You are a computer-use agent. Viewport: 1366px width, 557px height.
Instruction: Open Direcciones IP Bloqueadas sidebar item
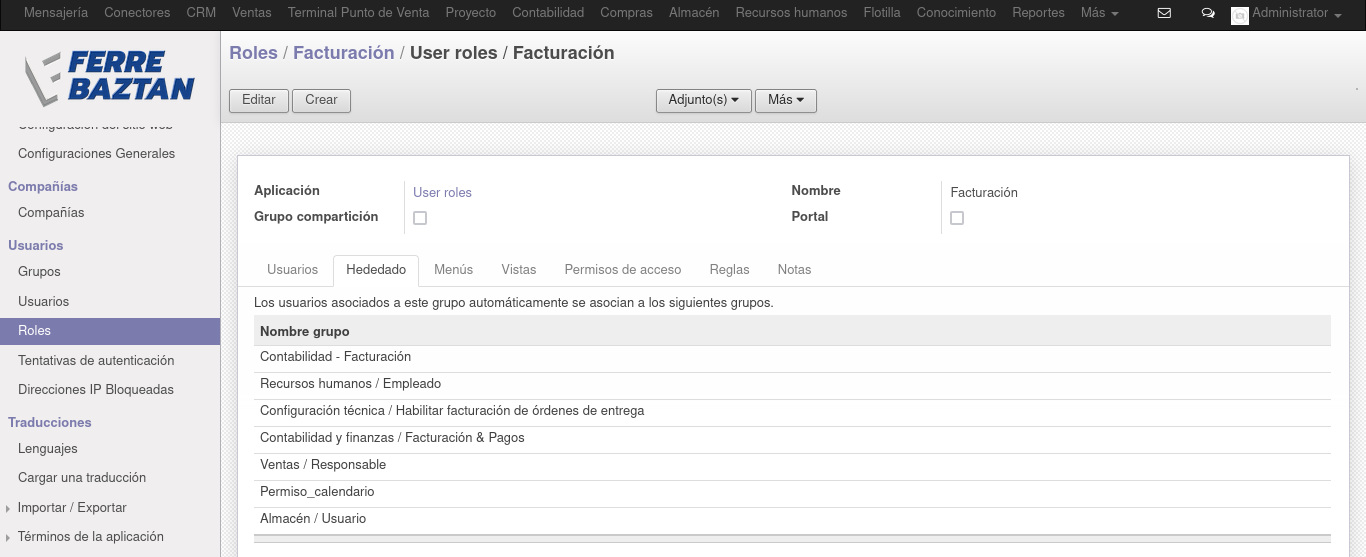96,390
